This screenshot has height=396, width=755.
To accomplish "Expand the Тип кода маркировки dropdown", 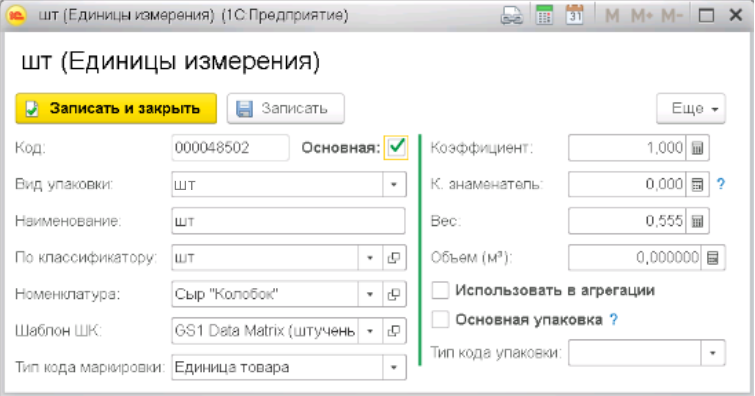I will 394,368.
